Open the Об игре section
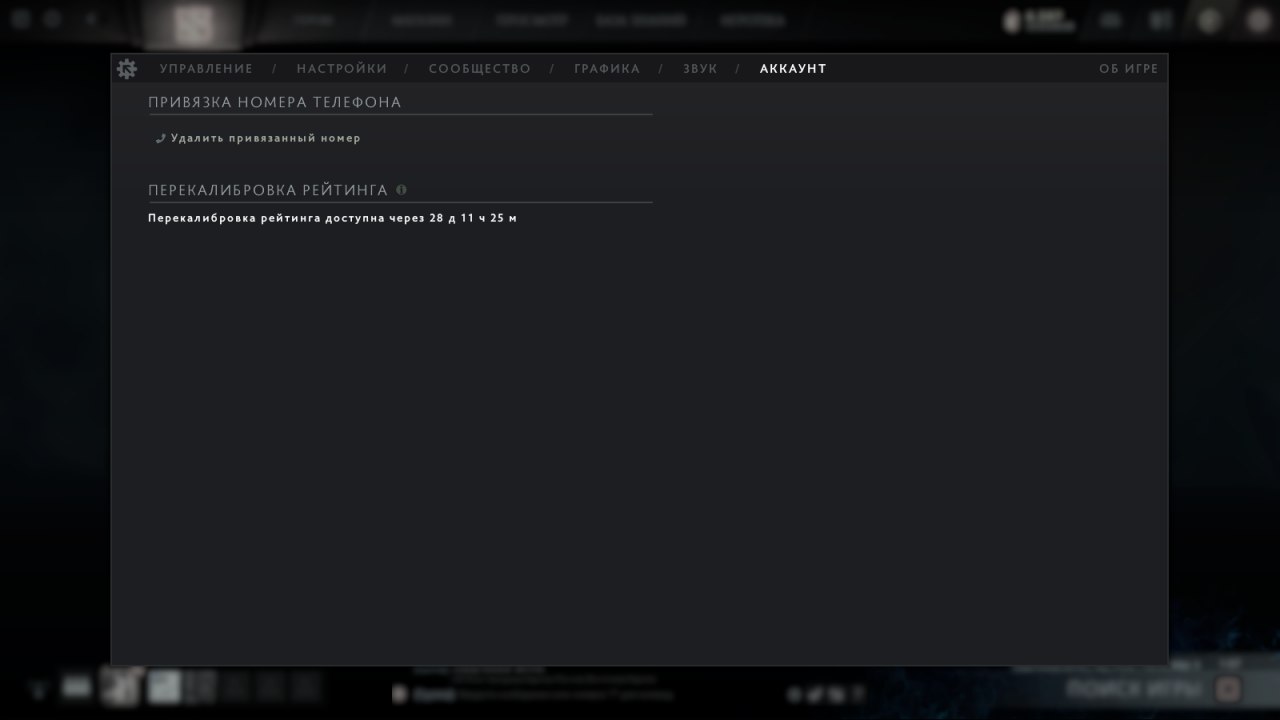Screen dimensions: 1280x720 coord(1129,69)
